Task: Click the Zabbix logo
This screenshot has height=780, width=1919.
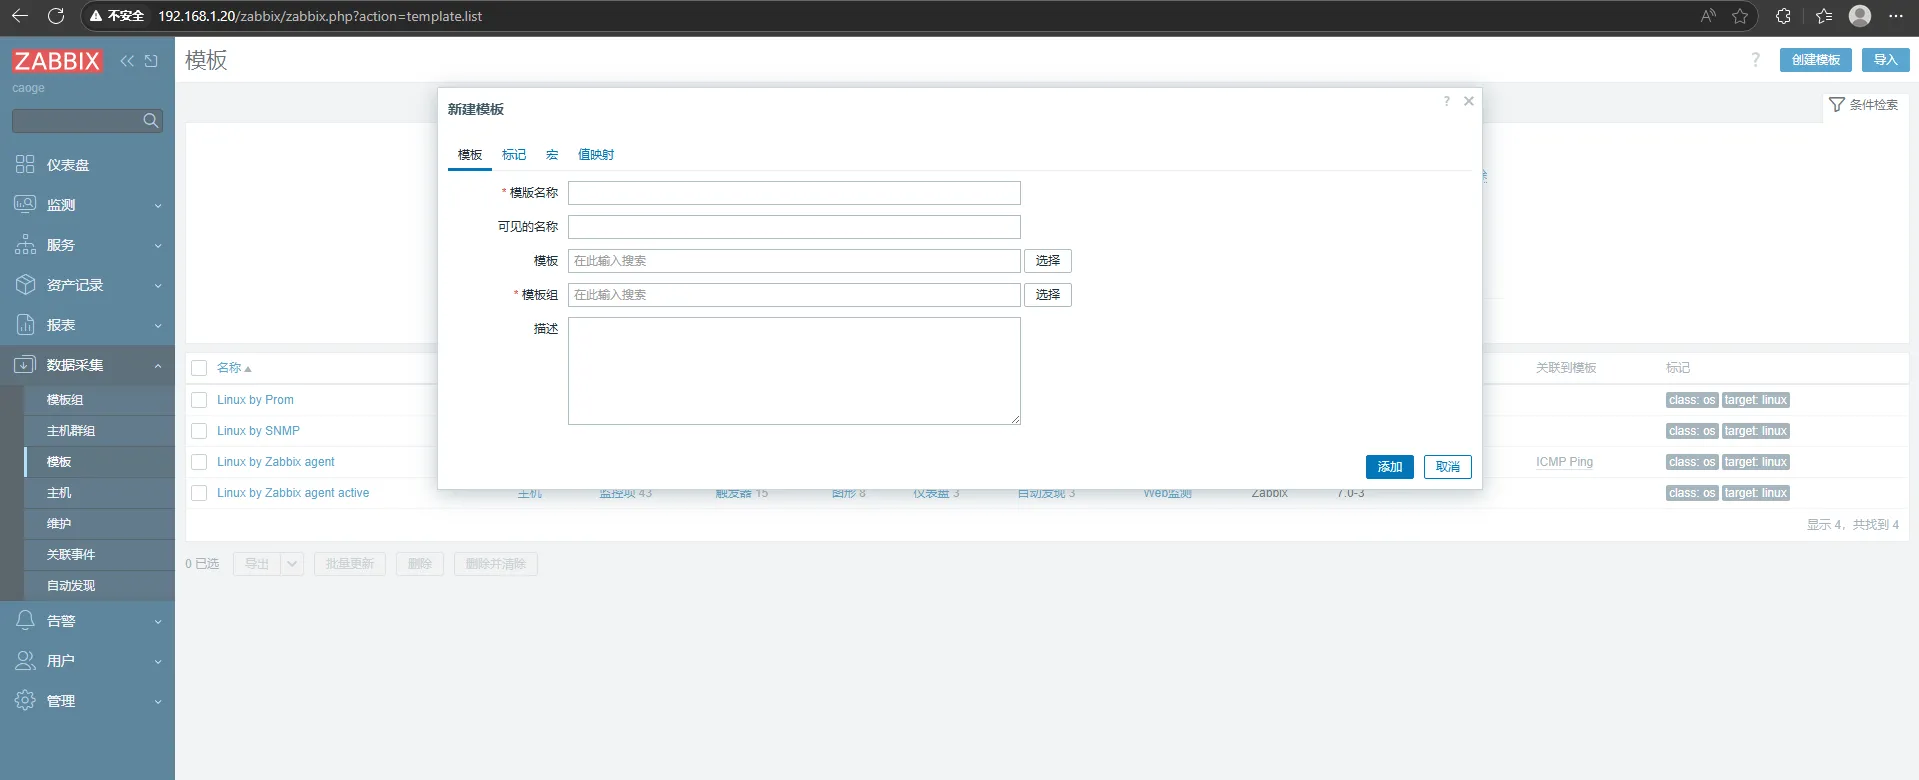Action: click(57, 61)
